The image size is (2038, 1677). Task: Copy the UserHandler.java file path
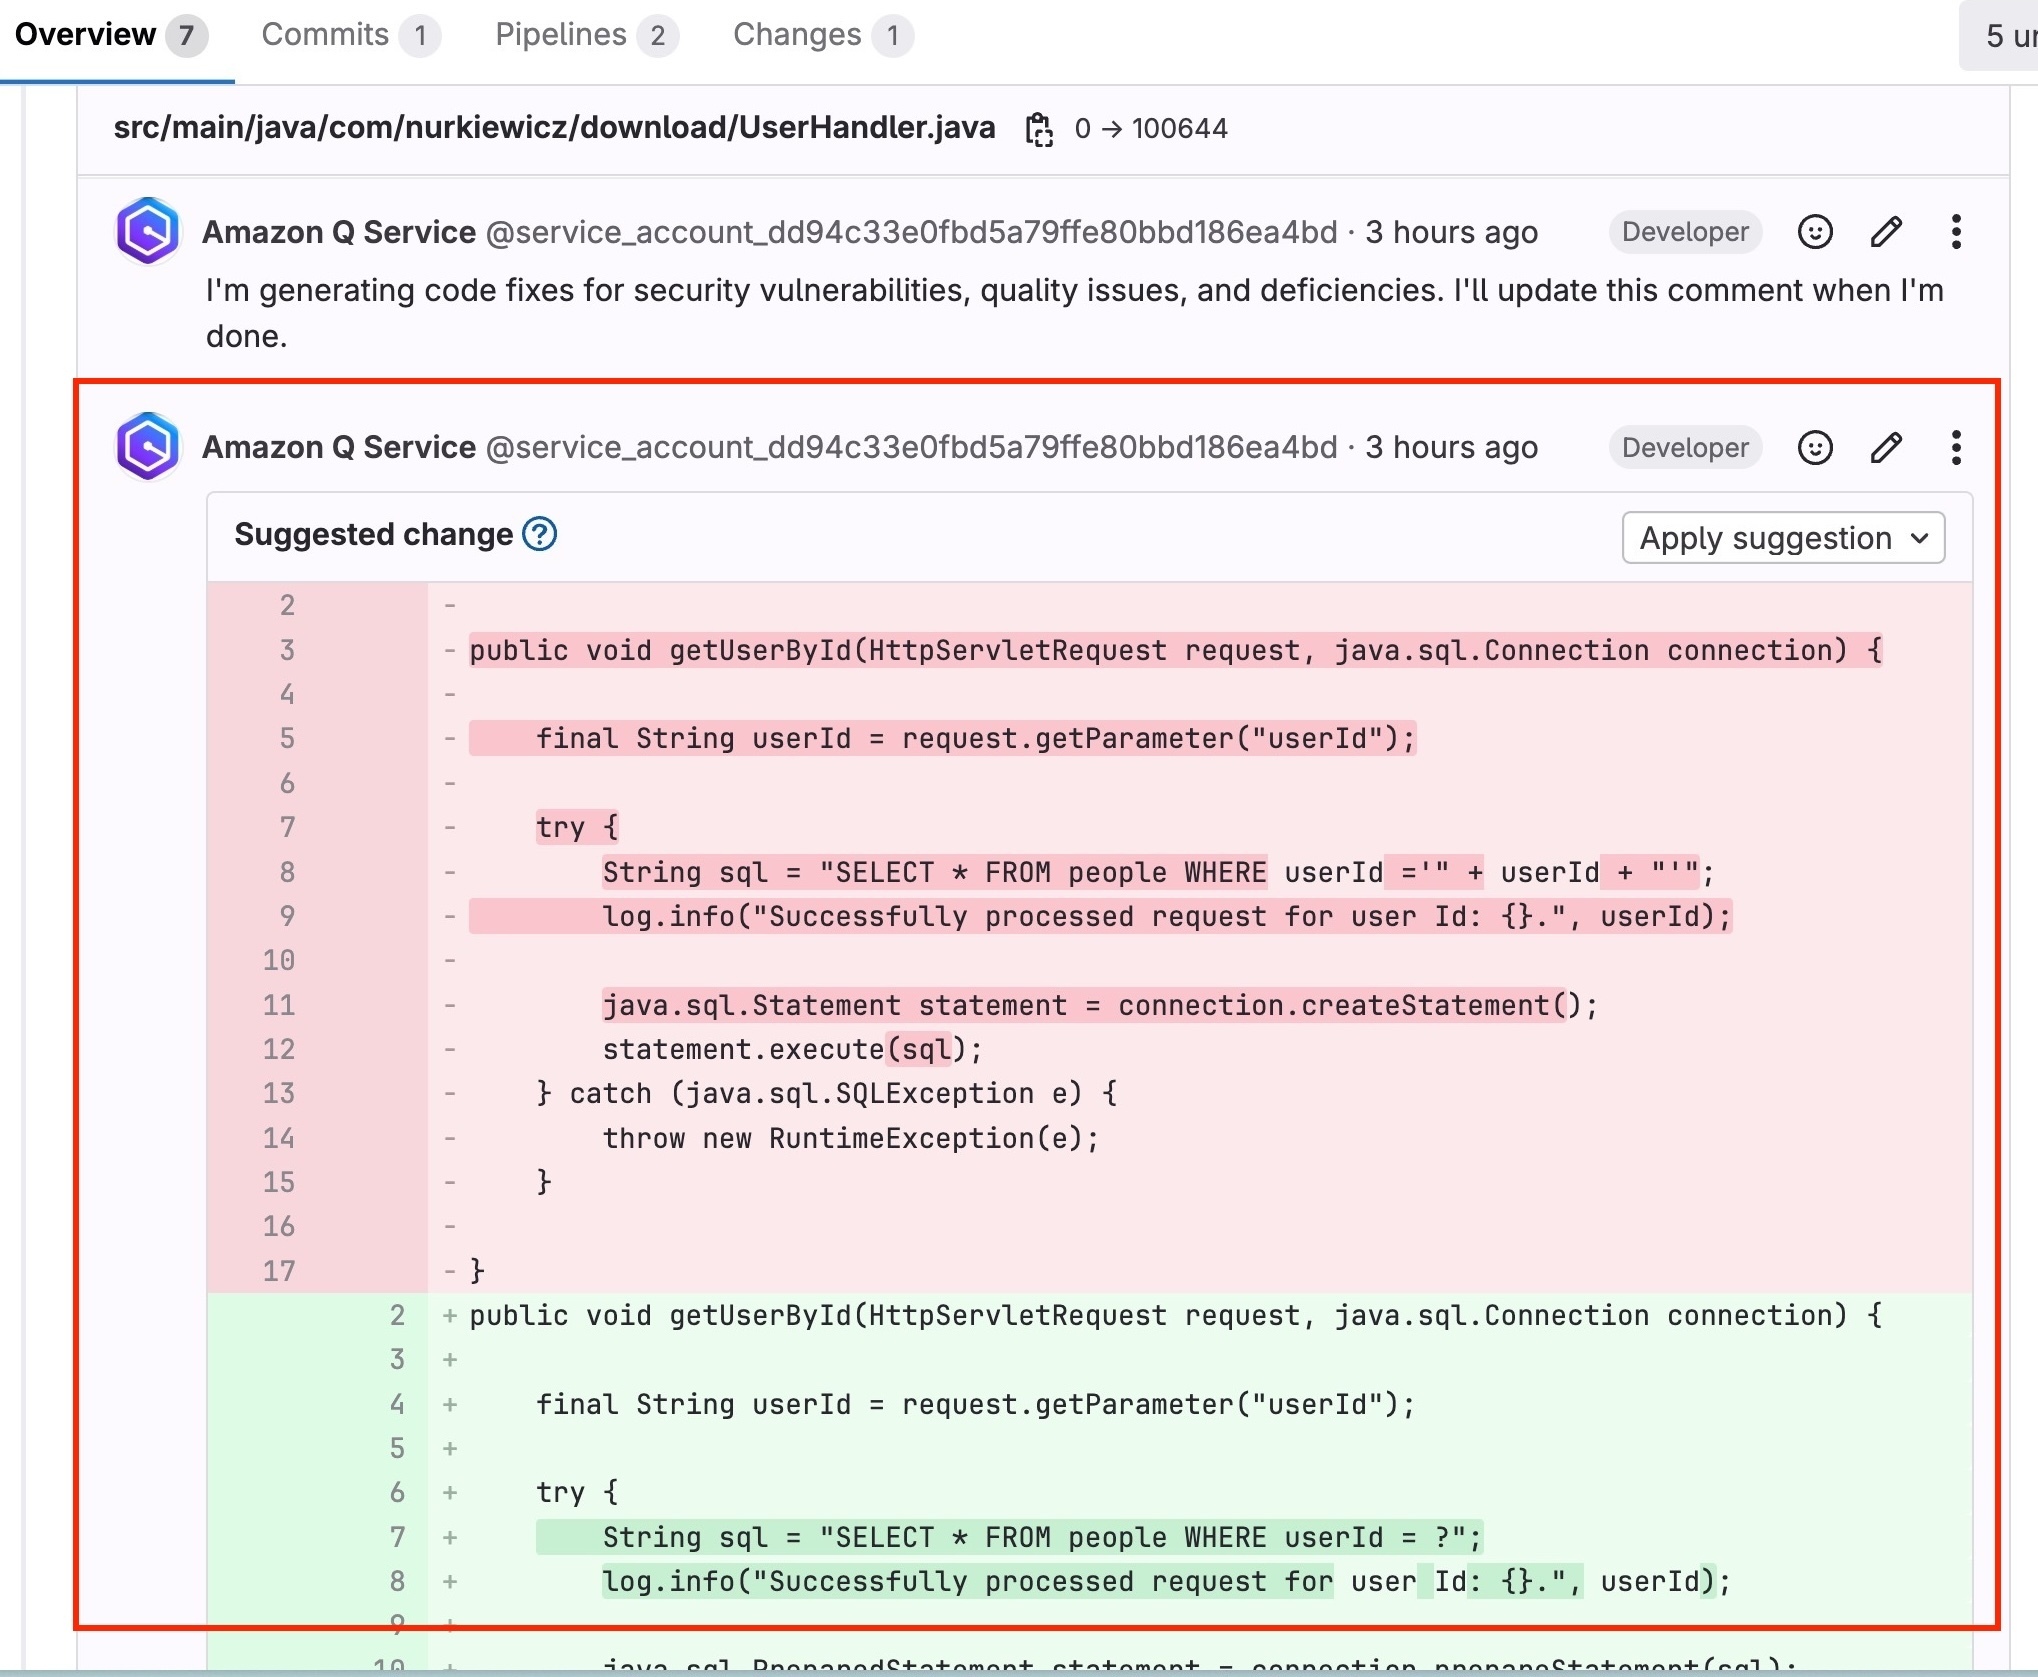pos(1040,129)
